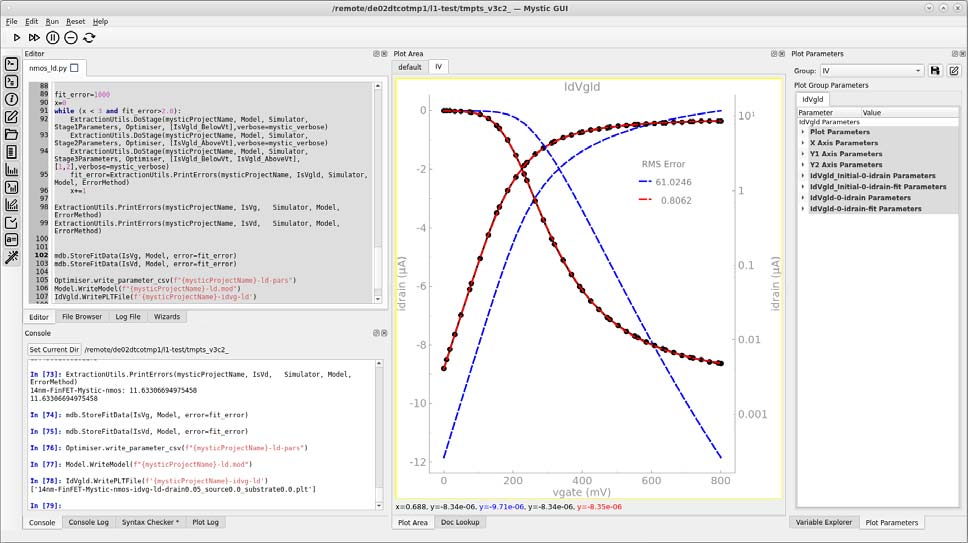This screenshot has height=543, width=968.
Task: Click the Set Current Dir button
Action: coord(55,350)
